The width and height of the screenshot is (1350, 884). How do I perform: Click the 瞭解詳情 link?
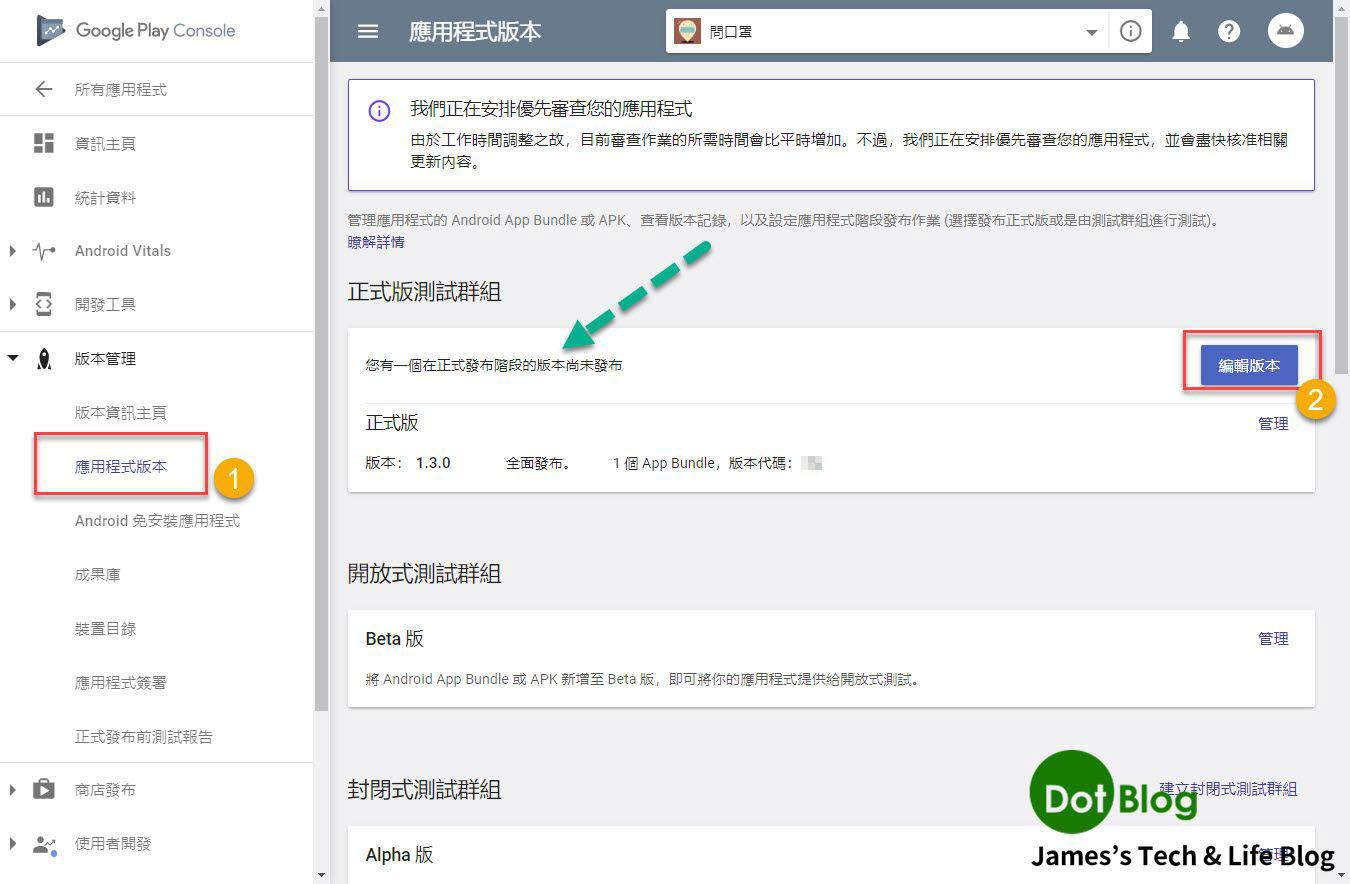click(376, 242)
